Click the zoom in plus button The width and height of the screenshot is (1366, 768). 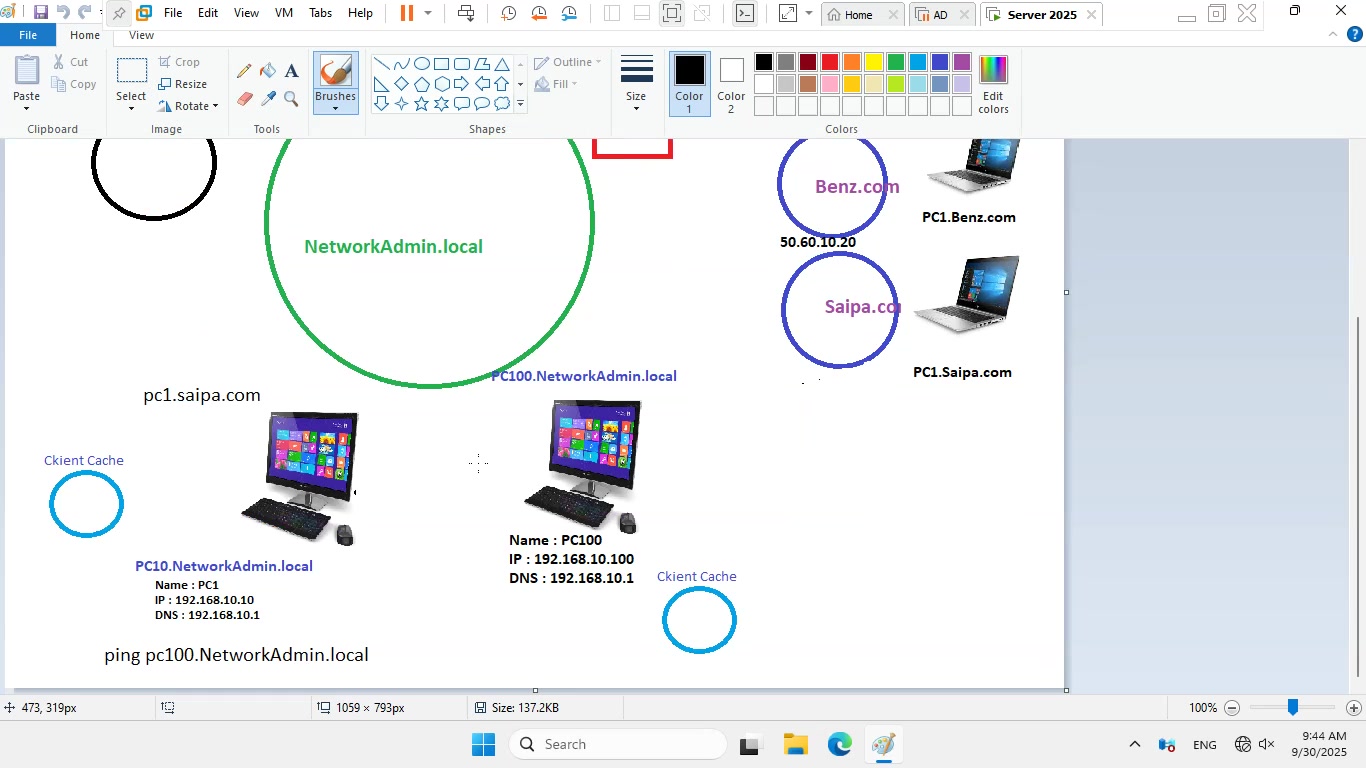point(1354,708)
